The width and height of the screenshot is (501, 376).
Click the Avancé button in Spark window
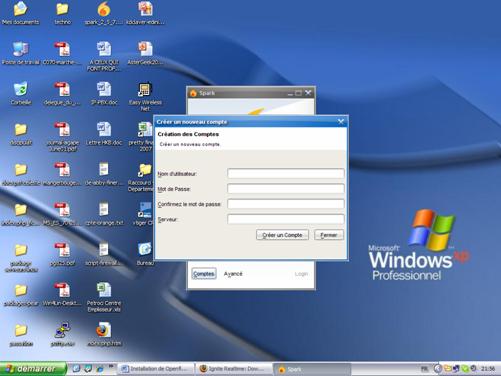pyautogui.click(x=233, y=274)
